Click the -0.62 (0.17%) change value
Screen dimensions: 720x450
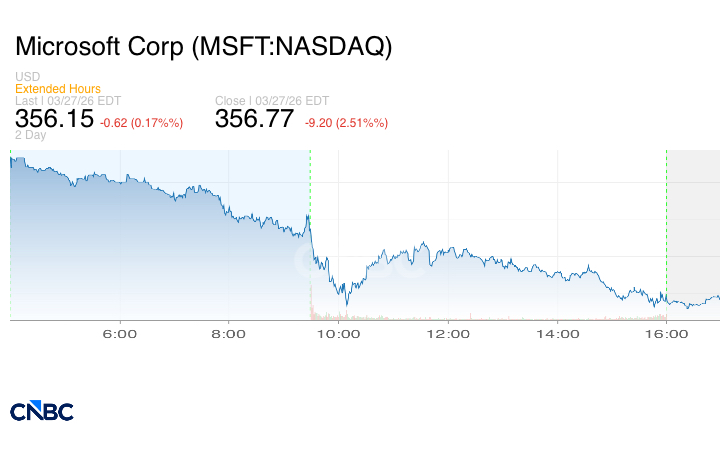click(141, 122)
